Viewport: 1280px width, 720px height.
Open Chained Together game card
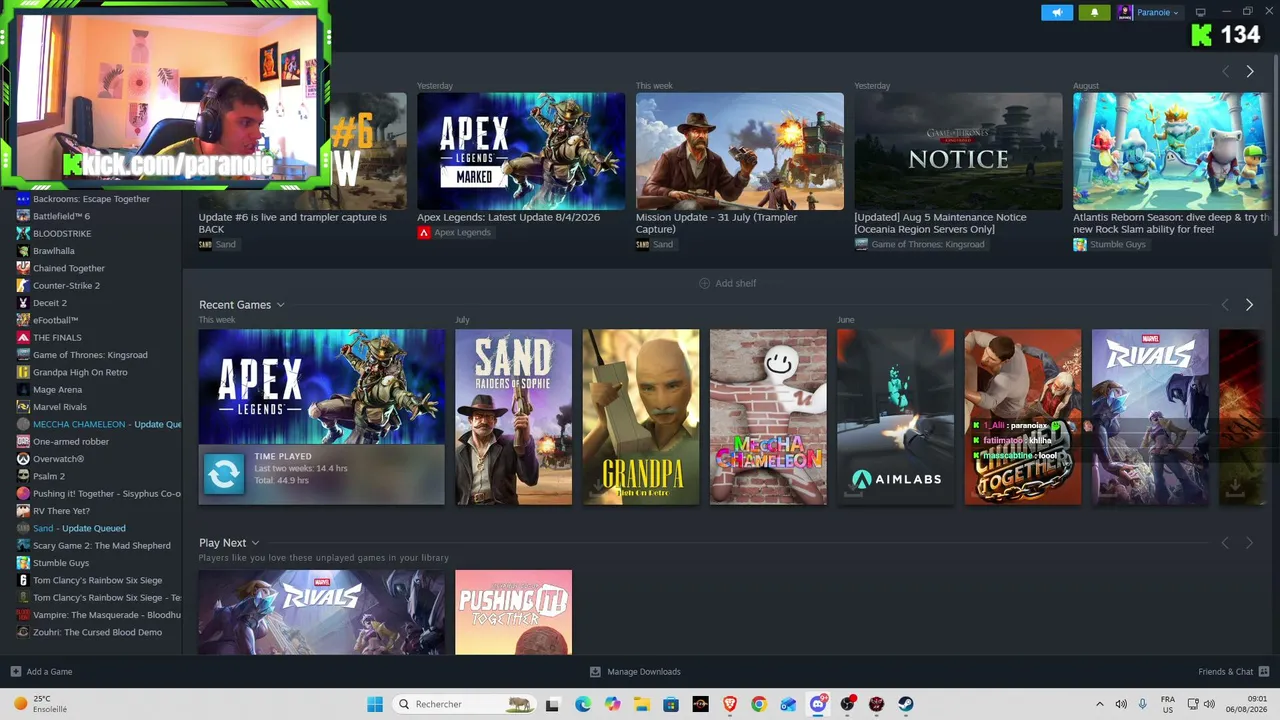1022,417
